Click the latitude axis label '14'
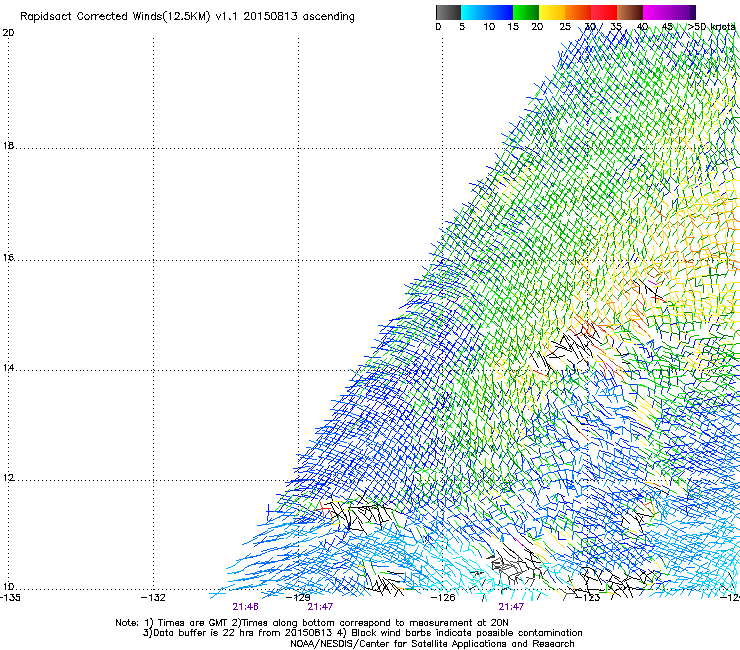 pyautogui.click(x=8, y=368)
